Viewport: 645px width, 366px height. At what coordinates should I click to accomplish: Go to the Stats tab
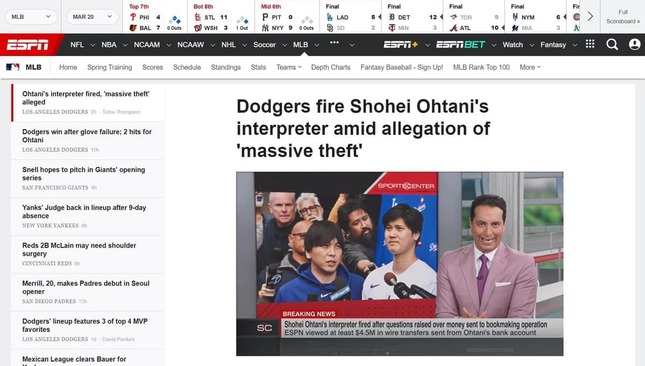click(x=258, y=67)
